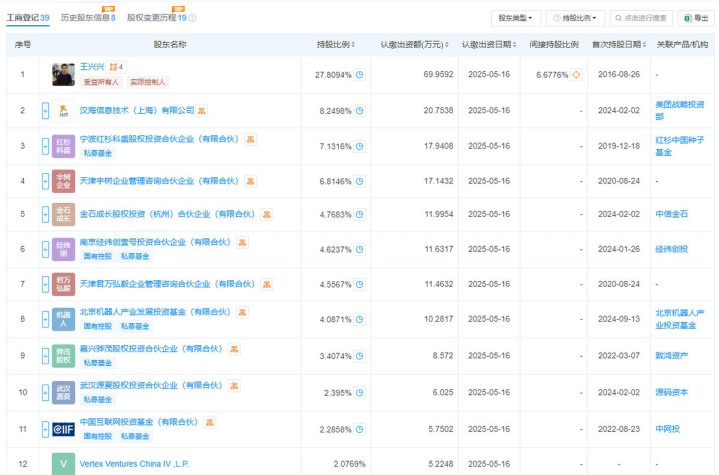719x475 pixels.
Task: Click equity structure icon after 汉海信息技术
Action: (x=202, y=110)
